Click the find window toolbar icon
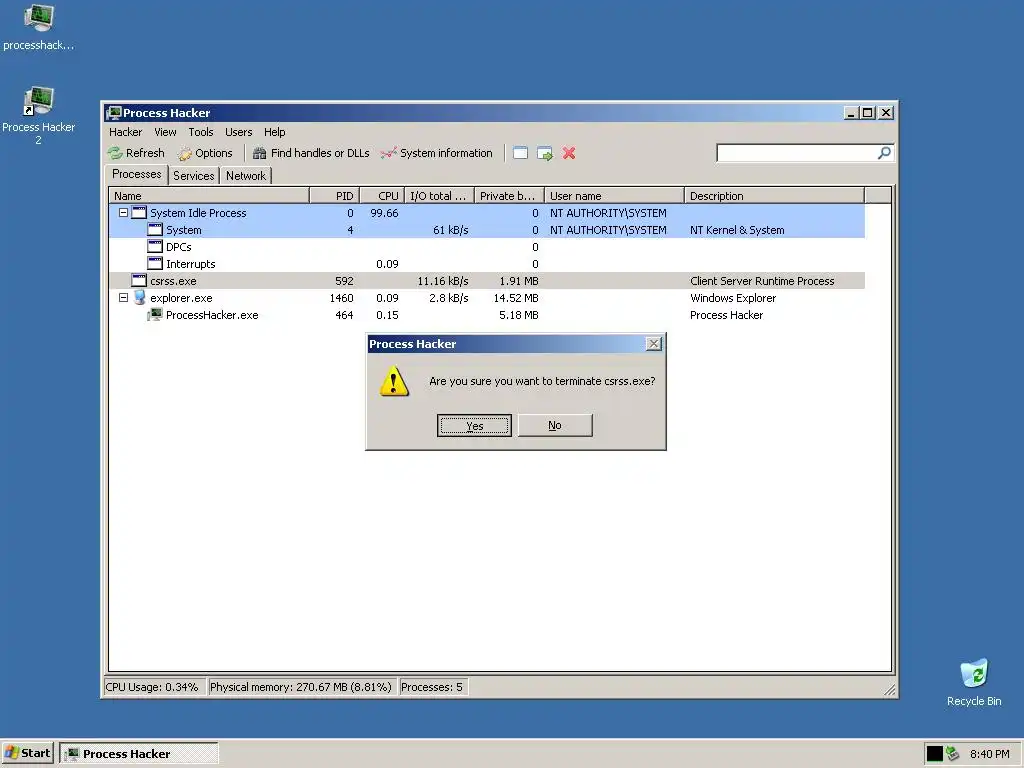The width and height of the screenshot is (1024, 768). [x=520, y=153]
